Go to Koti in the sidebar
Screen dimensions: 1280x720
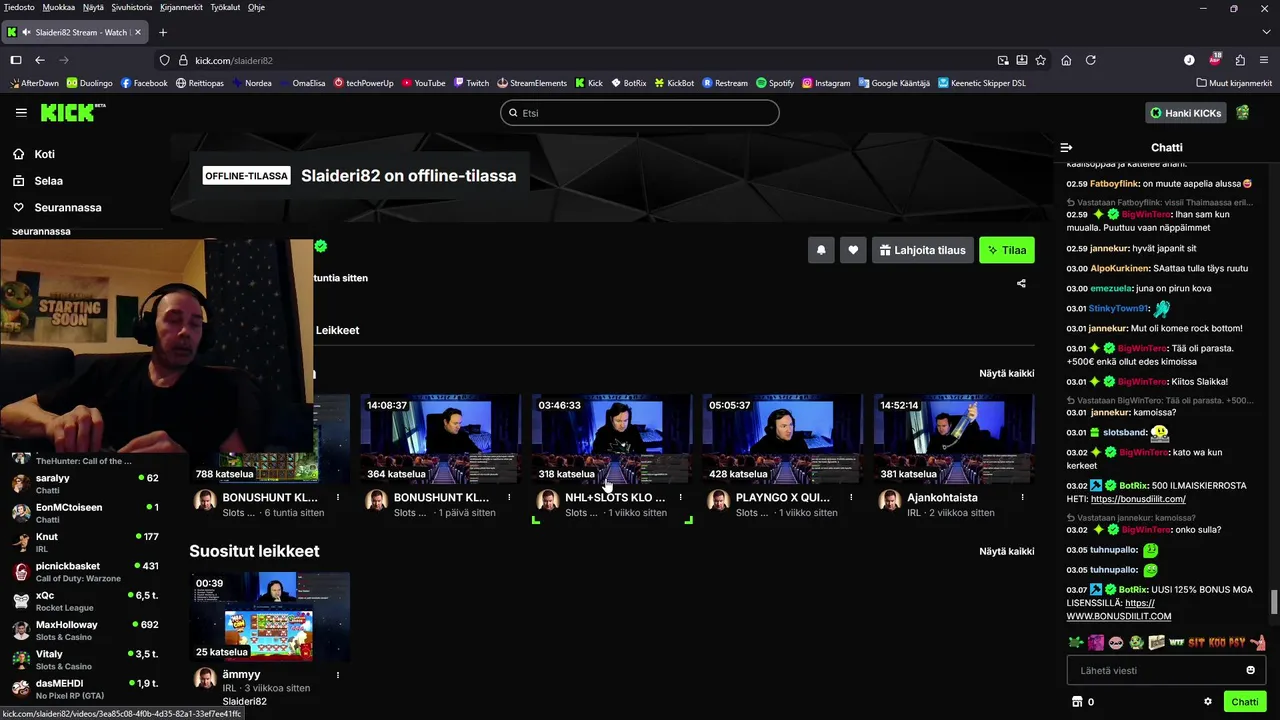[x=44, y=154]
